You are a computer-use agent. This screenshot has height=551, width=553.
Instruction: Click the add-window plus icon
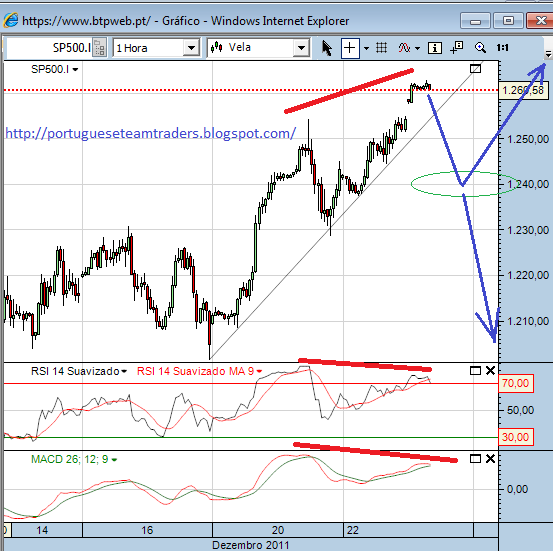(x=457, y=47)
